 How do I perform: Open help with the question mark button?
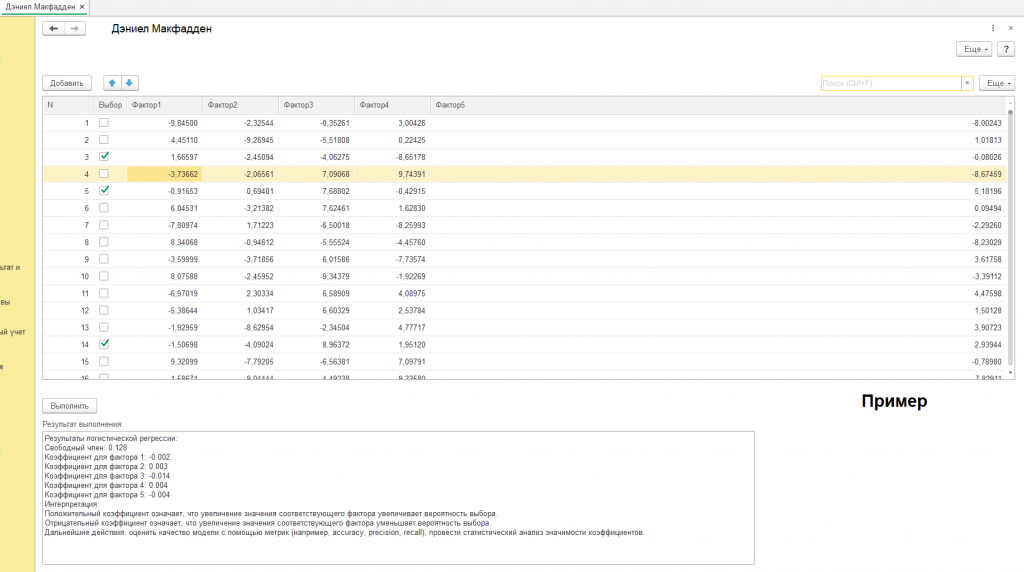[1006, 49]
